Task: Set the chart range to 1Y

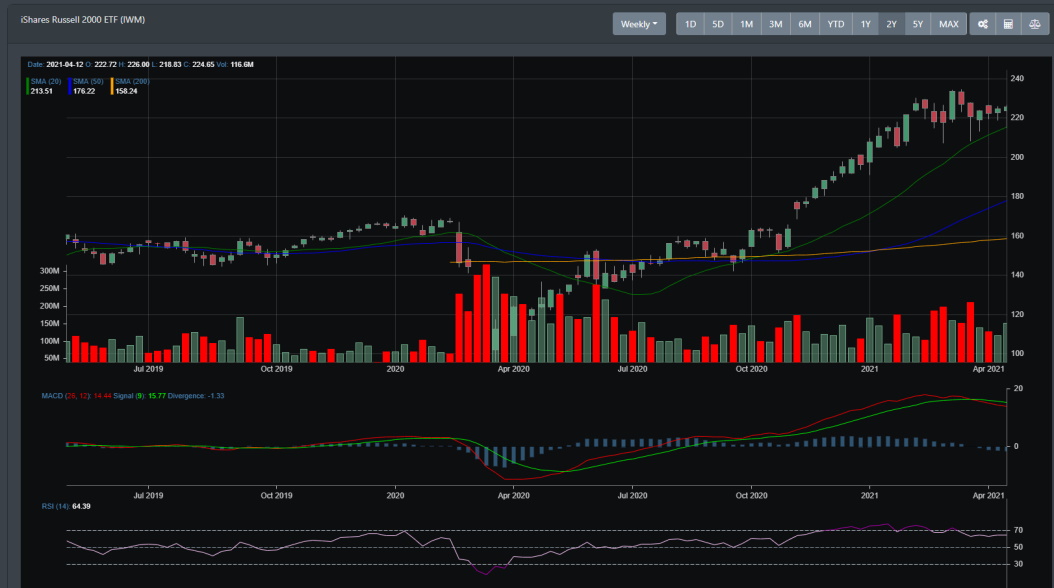Action: point(865,24)
